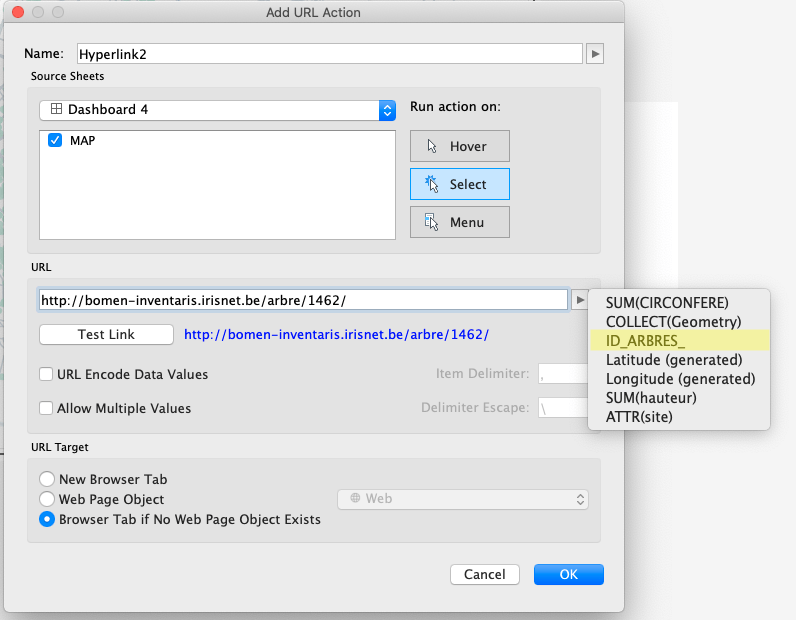This screenshot has height=620, width=796.
Task: Choose Select as the run action
Action: pyautogui.click(x=459, y=184)
